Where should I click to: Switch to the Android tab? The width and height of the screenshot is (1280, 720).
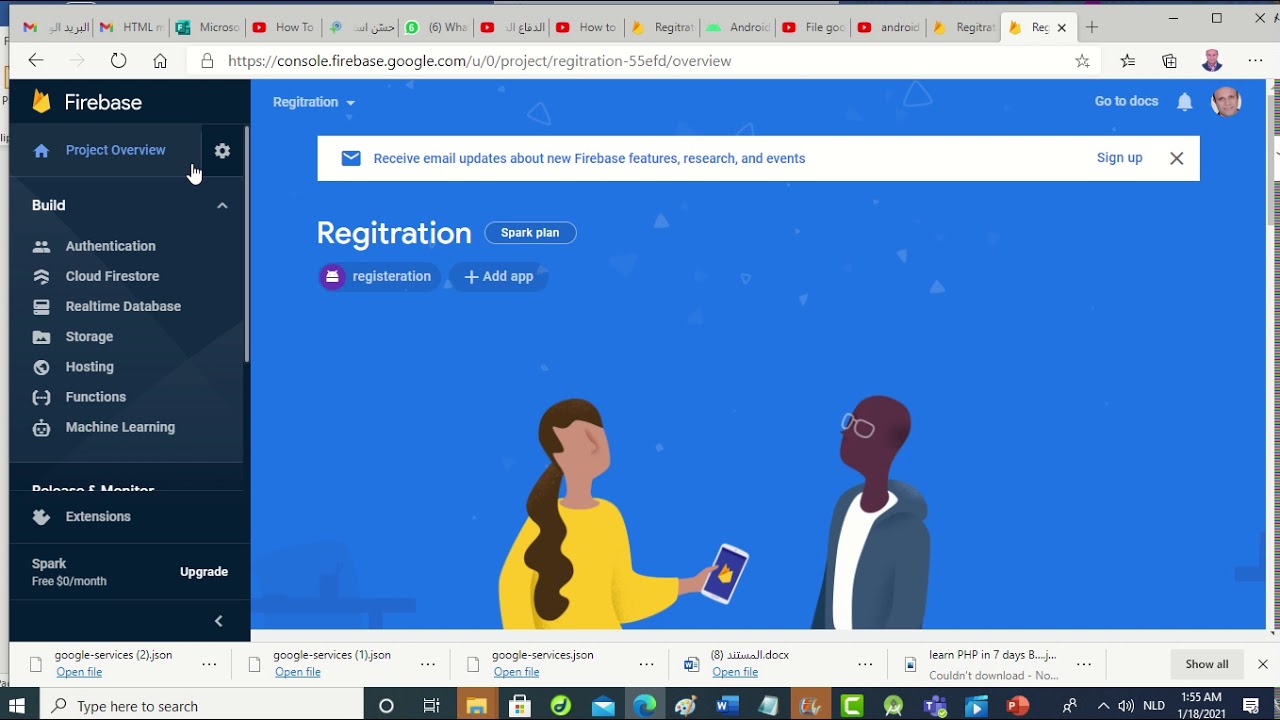pyautogui.click(x=740, y=27)
